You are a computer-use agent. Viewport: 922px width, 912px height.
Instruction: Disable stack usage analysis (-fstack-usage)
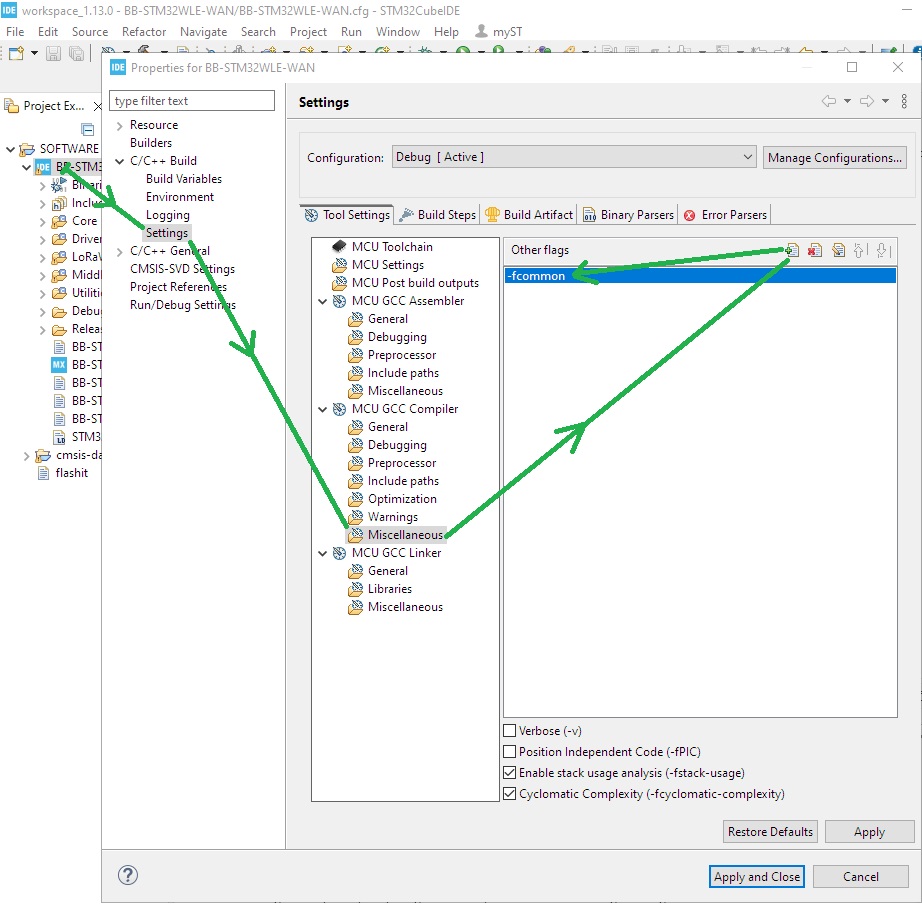coord(510,773)
